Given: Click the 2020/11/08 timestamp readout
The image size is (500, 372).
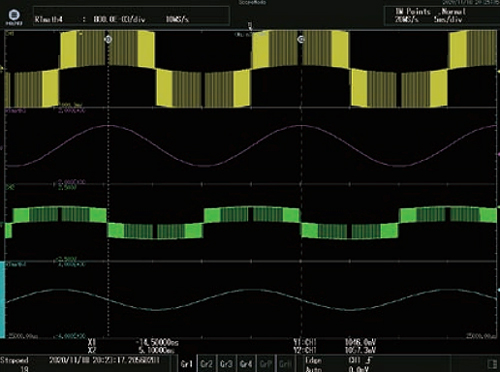Looking at the screenshot, I should pyautogui.click(x=104, y=360).
